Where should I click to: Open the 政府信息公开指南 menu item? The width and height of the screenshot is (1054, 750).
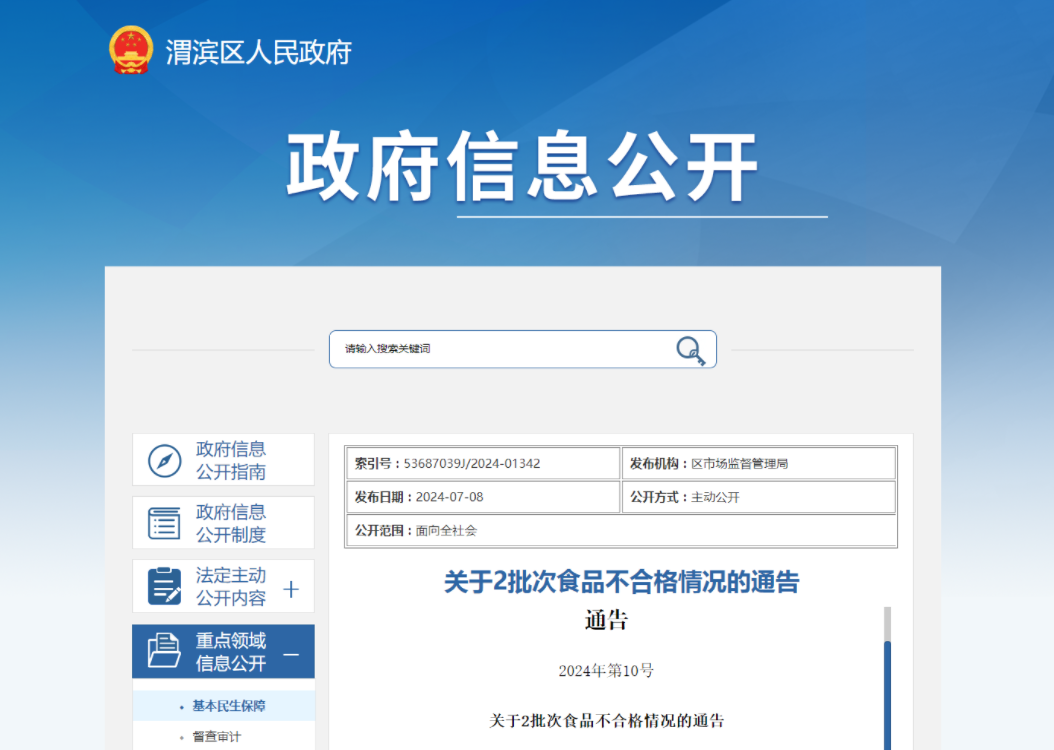click(231, 460)
